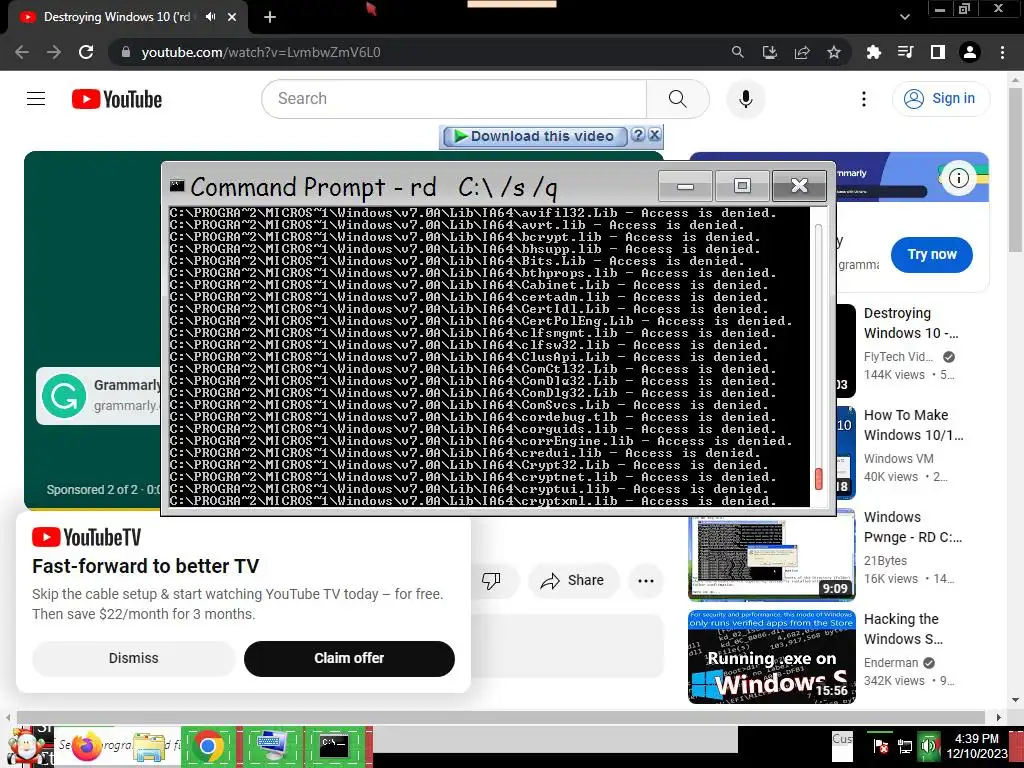1024x768 pixels.
Task: Click the Claim offer button
Action: click(x=349, y=658)
